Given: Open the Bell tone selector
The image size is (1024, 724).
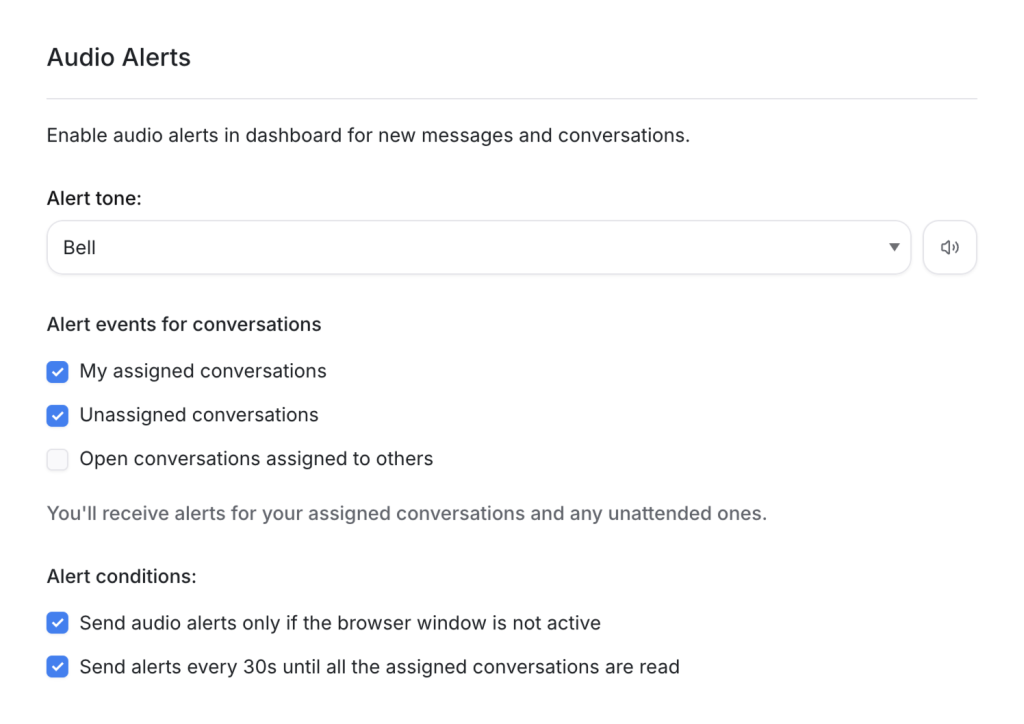Looking at the screenshot, I should [479, 247].
